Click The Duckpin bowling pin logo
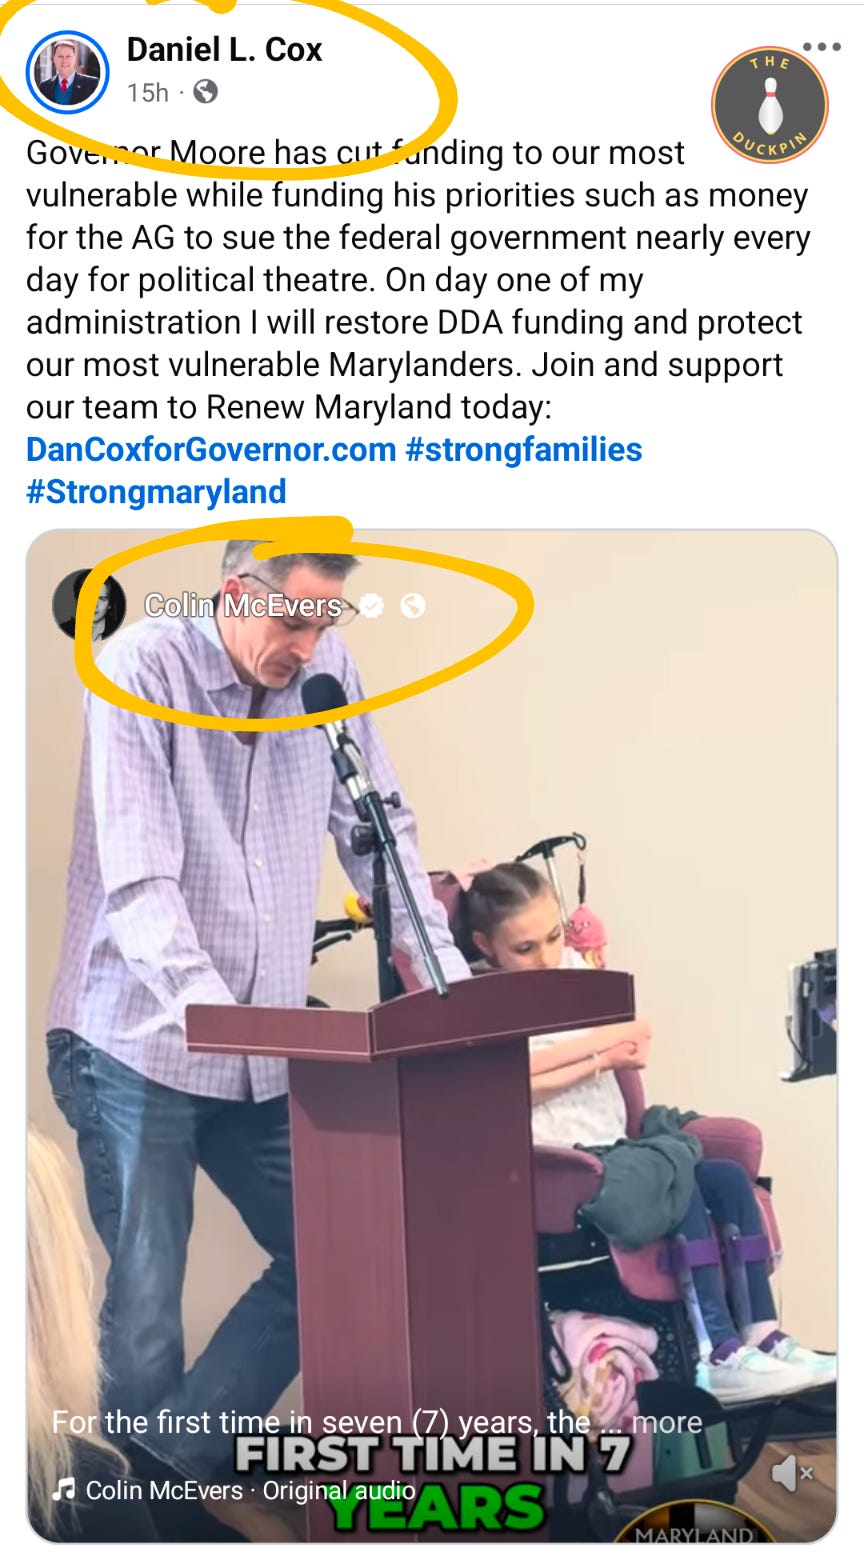 click(x=769, y=105)
